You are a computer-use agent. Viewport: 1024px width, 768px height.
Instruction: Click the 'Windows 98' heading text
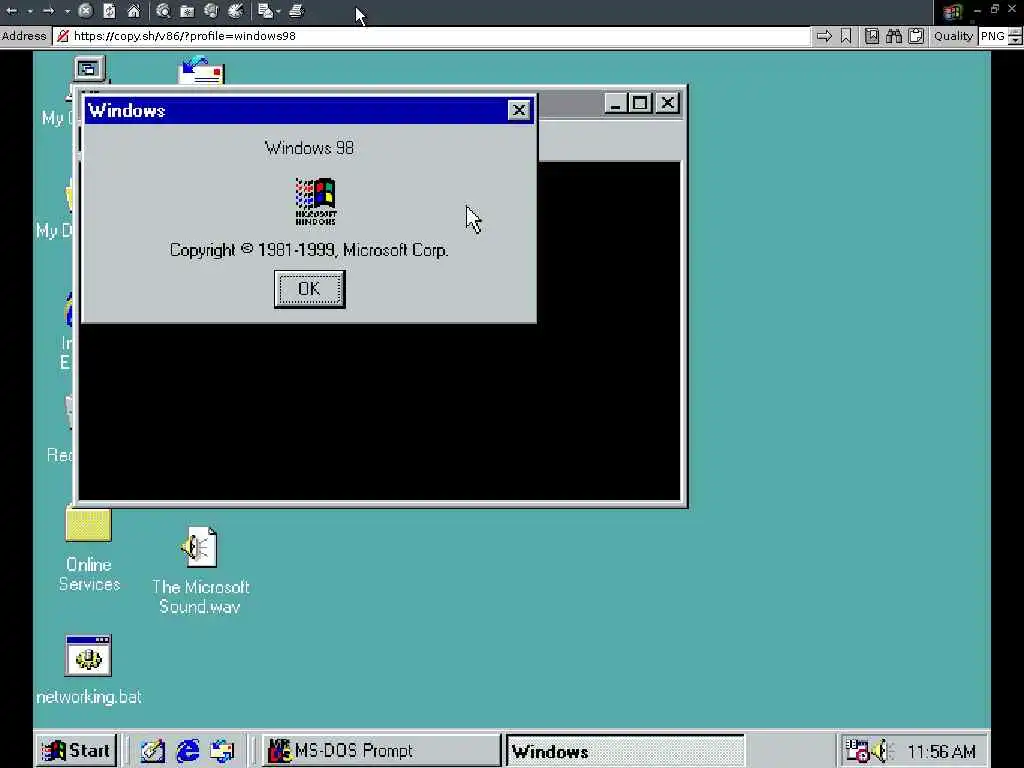tap(310, 148)
